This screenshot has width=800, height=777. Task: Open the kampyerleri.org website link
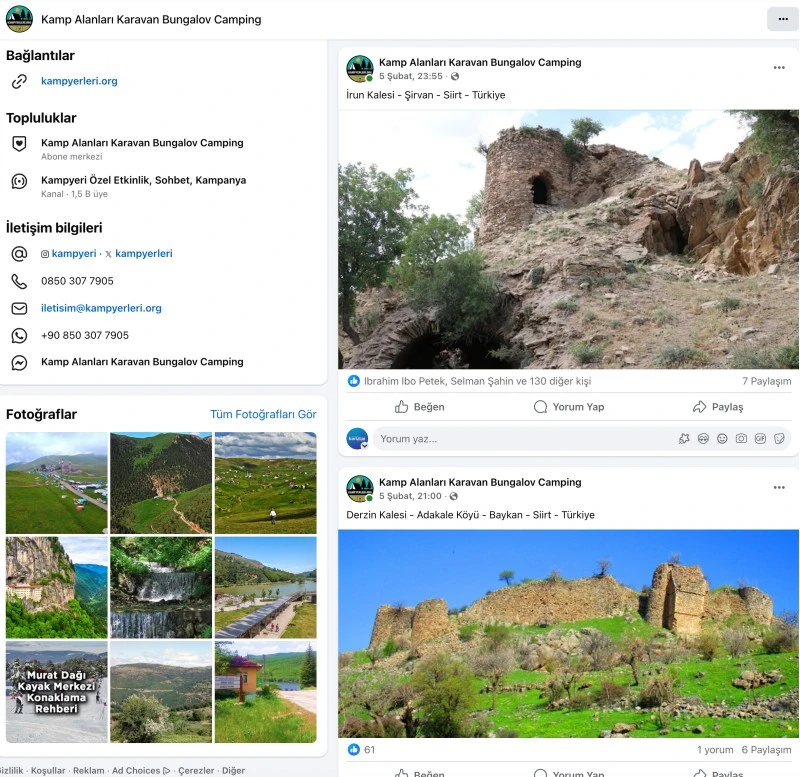(79, 81)
